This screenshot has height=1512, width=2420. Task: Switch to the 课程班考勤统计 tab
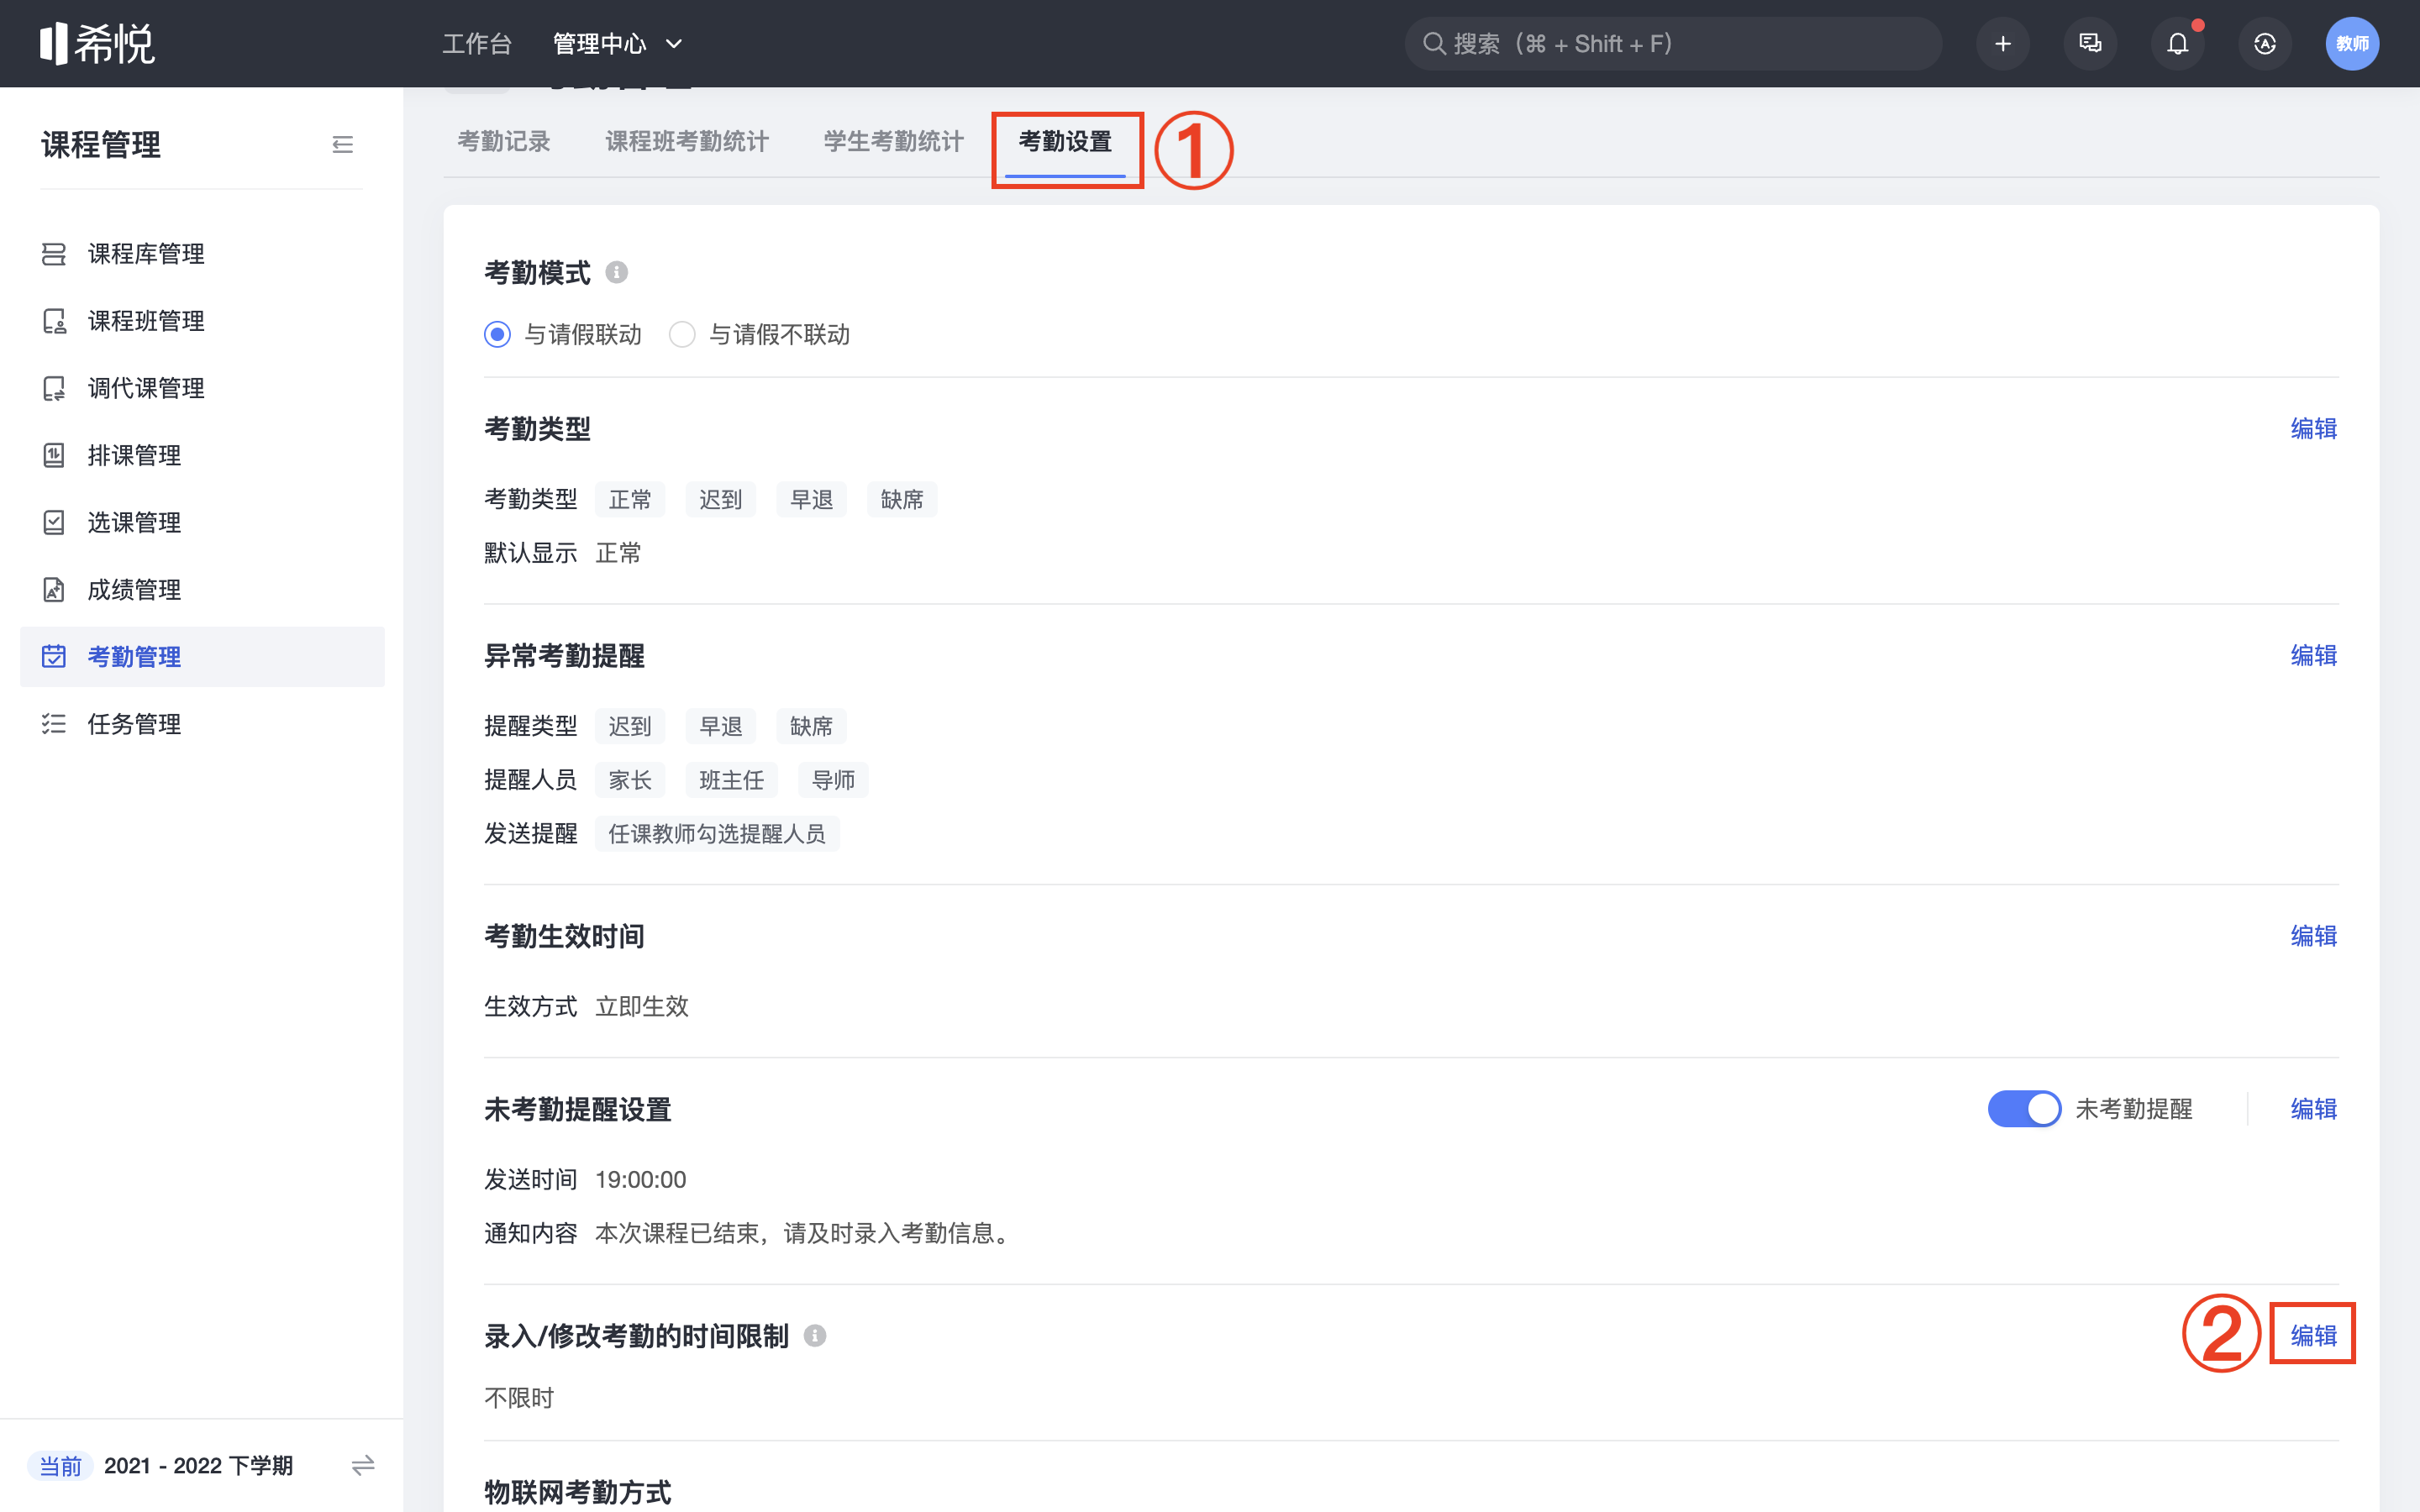coord(687,142)
